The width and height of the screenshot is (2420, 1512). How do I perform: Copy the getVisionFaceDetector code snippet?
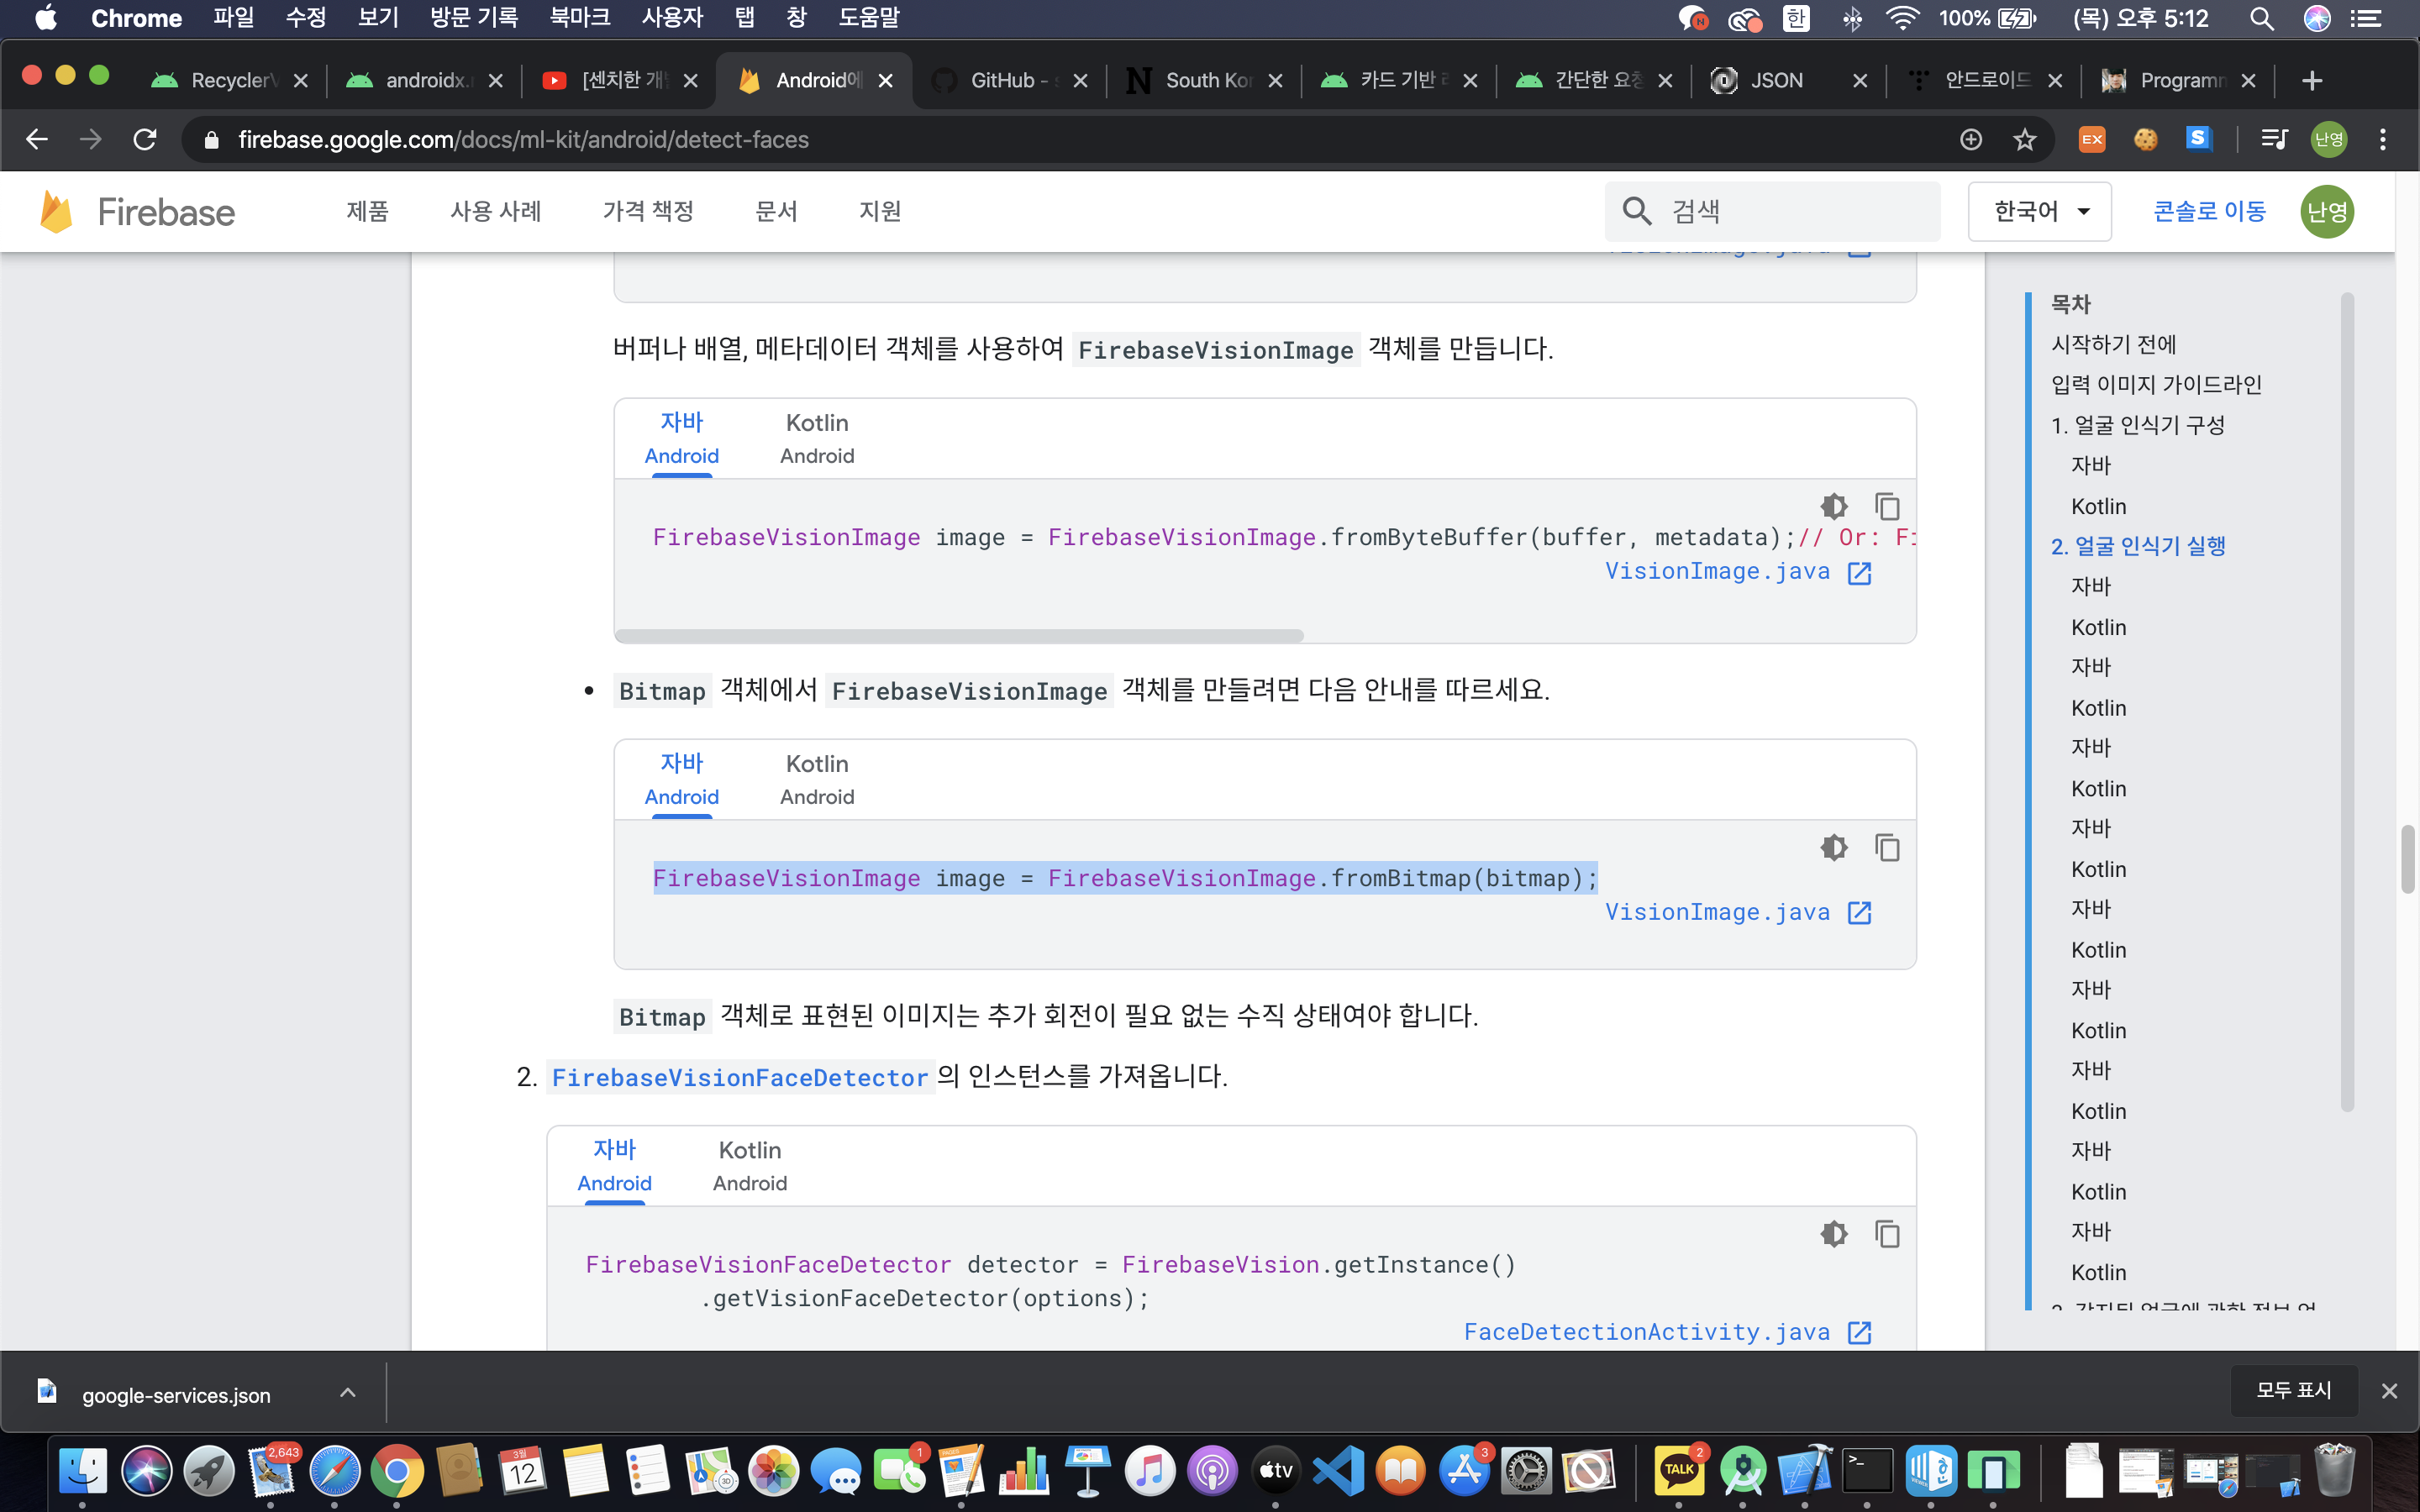[x=1887, y=1234]
